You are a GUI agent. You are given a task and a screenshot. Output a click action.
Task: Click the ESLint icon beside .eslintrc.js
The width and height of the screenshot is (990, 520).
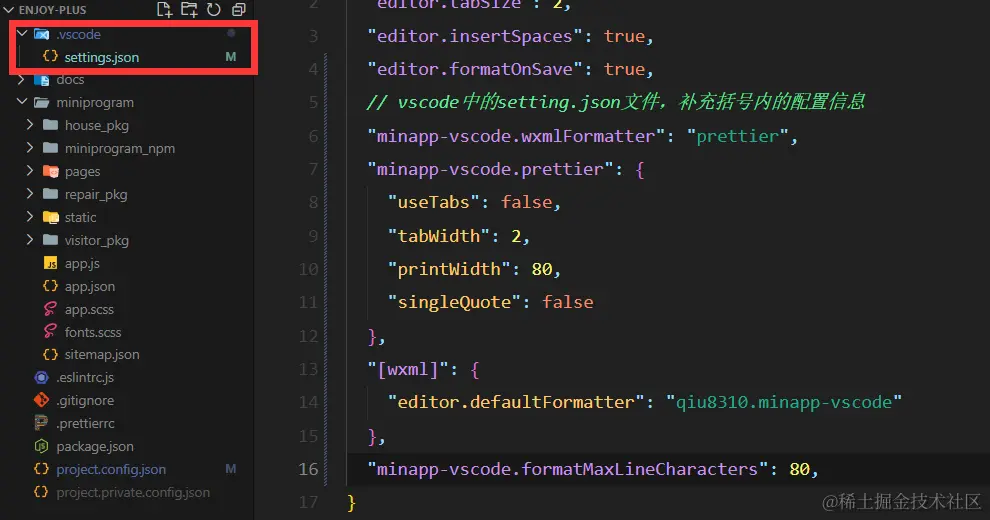(41, 377)
